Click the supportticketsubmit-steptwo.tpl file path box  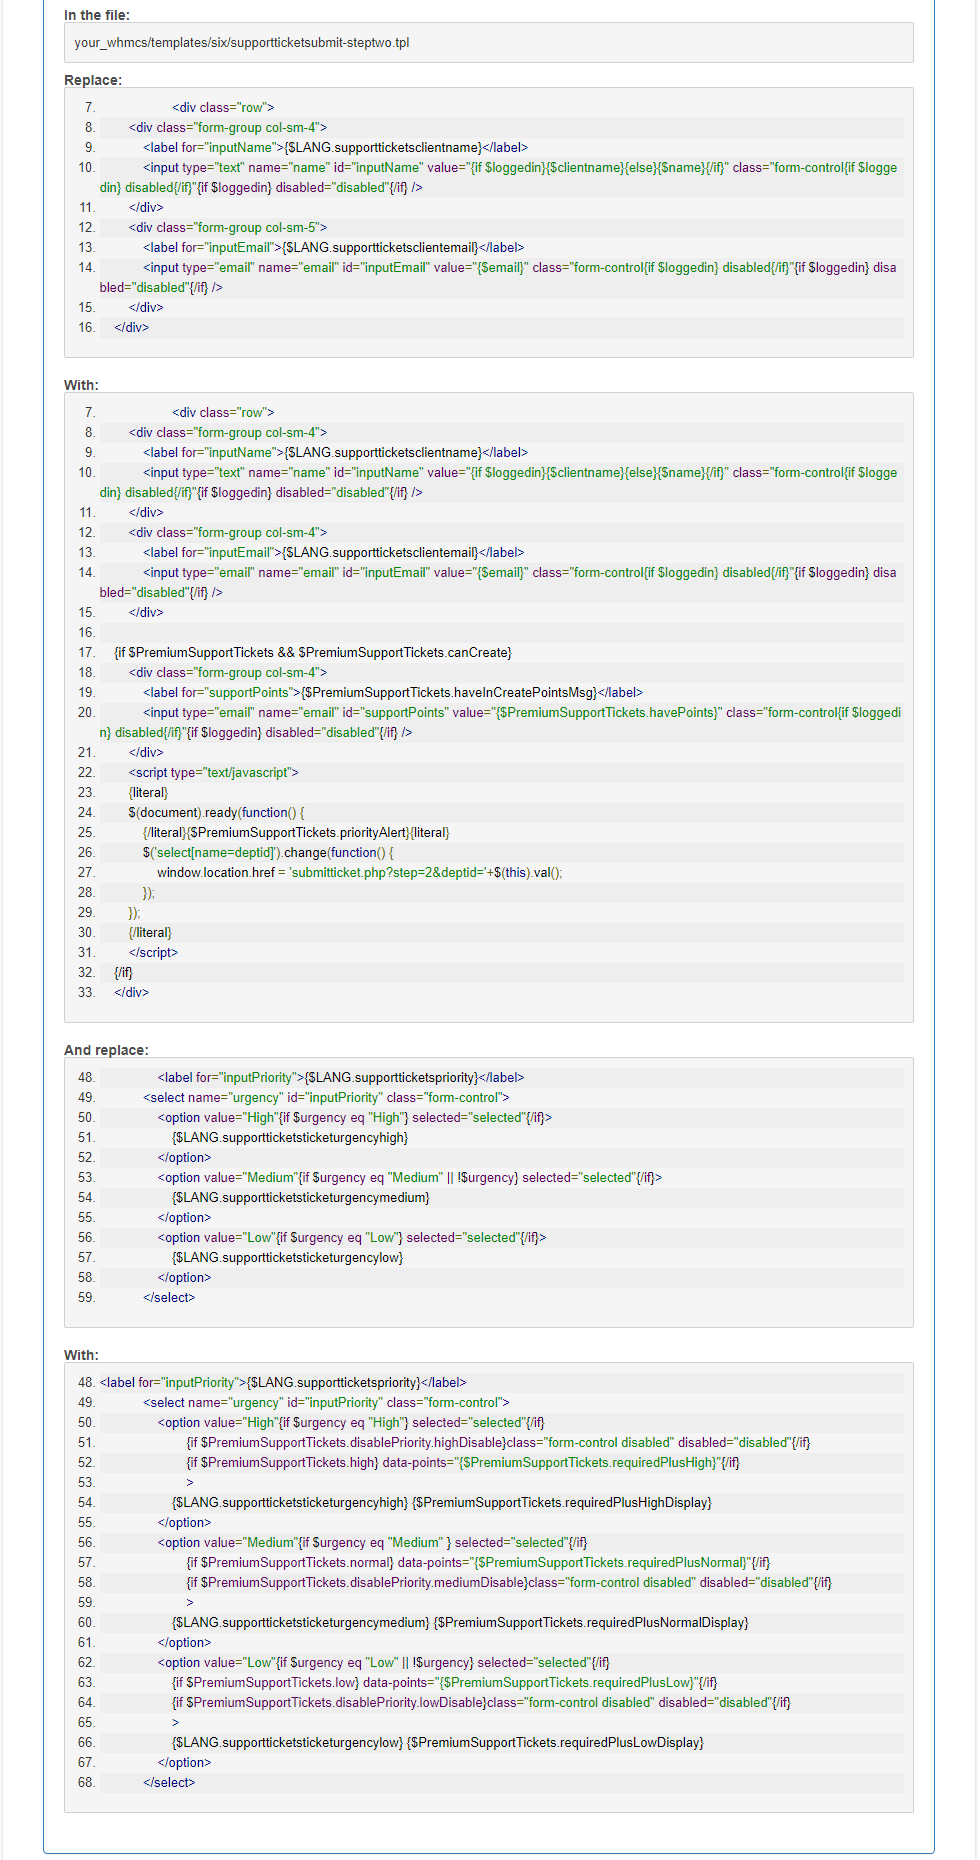(488, 43)
